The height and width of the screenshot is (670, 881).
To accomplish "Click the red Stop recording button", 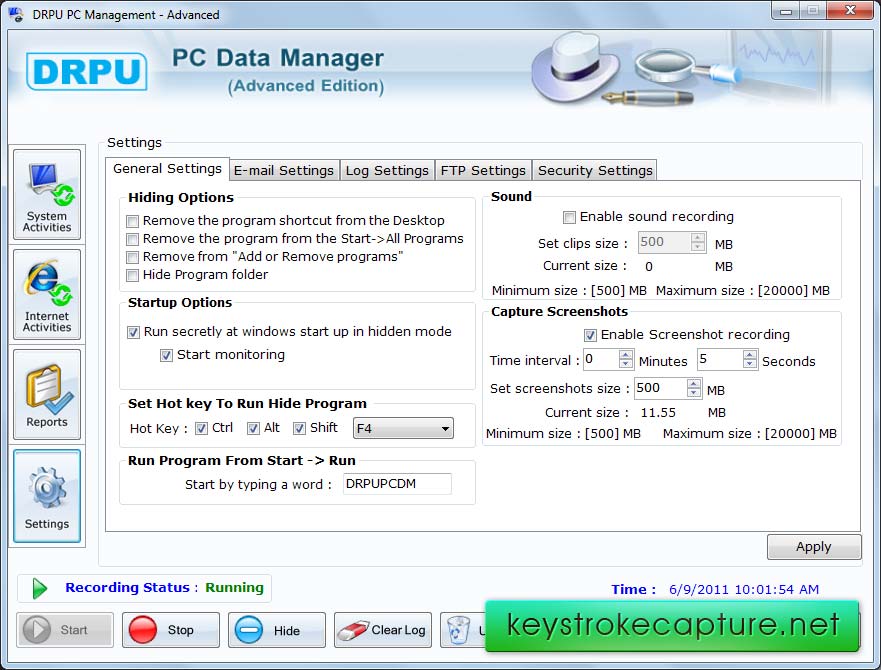I will coord(170,630).
